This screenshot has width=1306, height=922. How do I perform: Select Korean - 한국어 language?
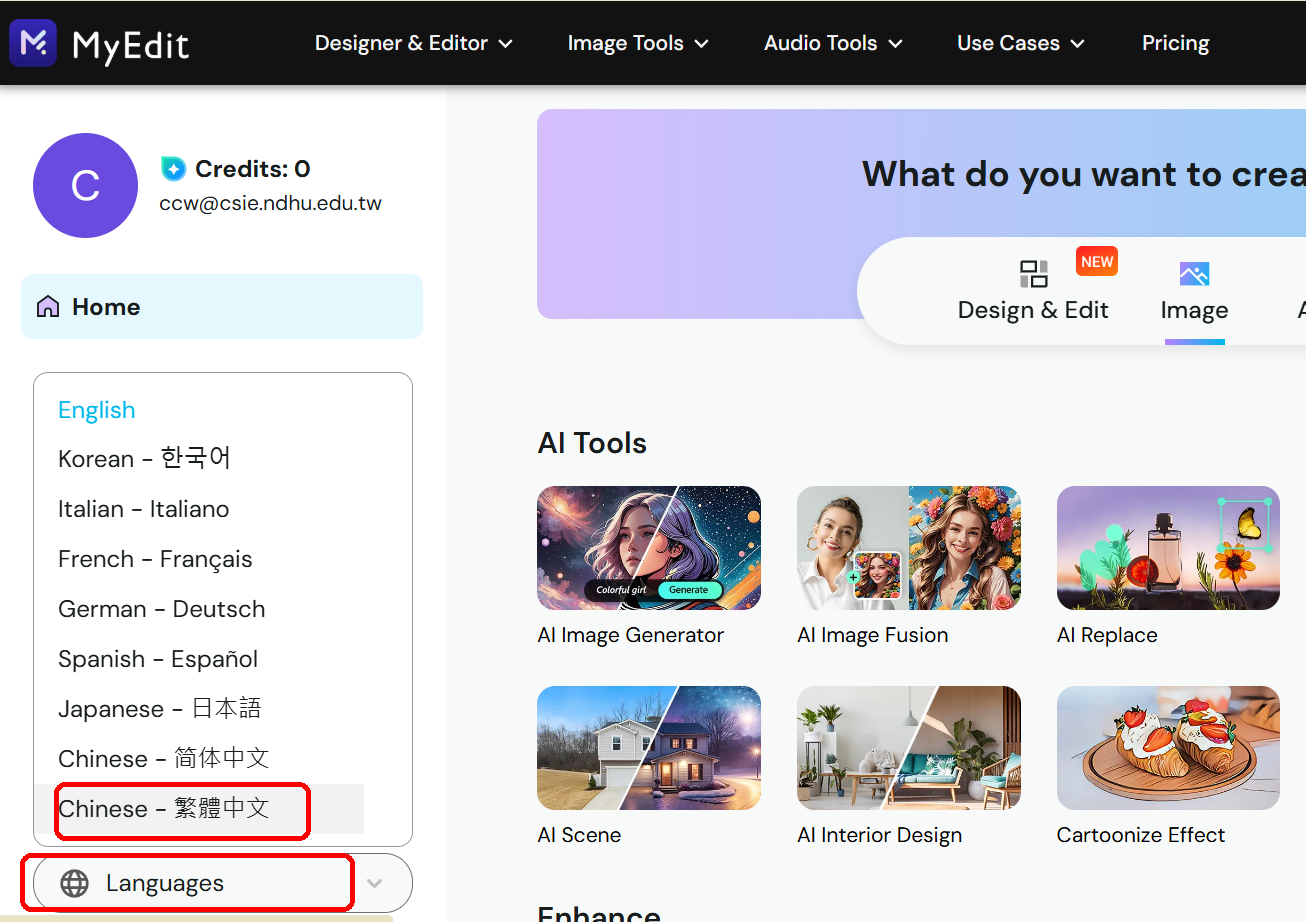tap(144, 459)
